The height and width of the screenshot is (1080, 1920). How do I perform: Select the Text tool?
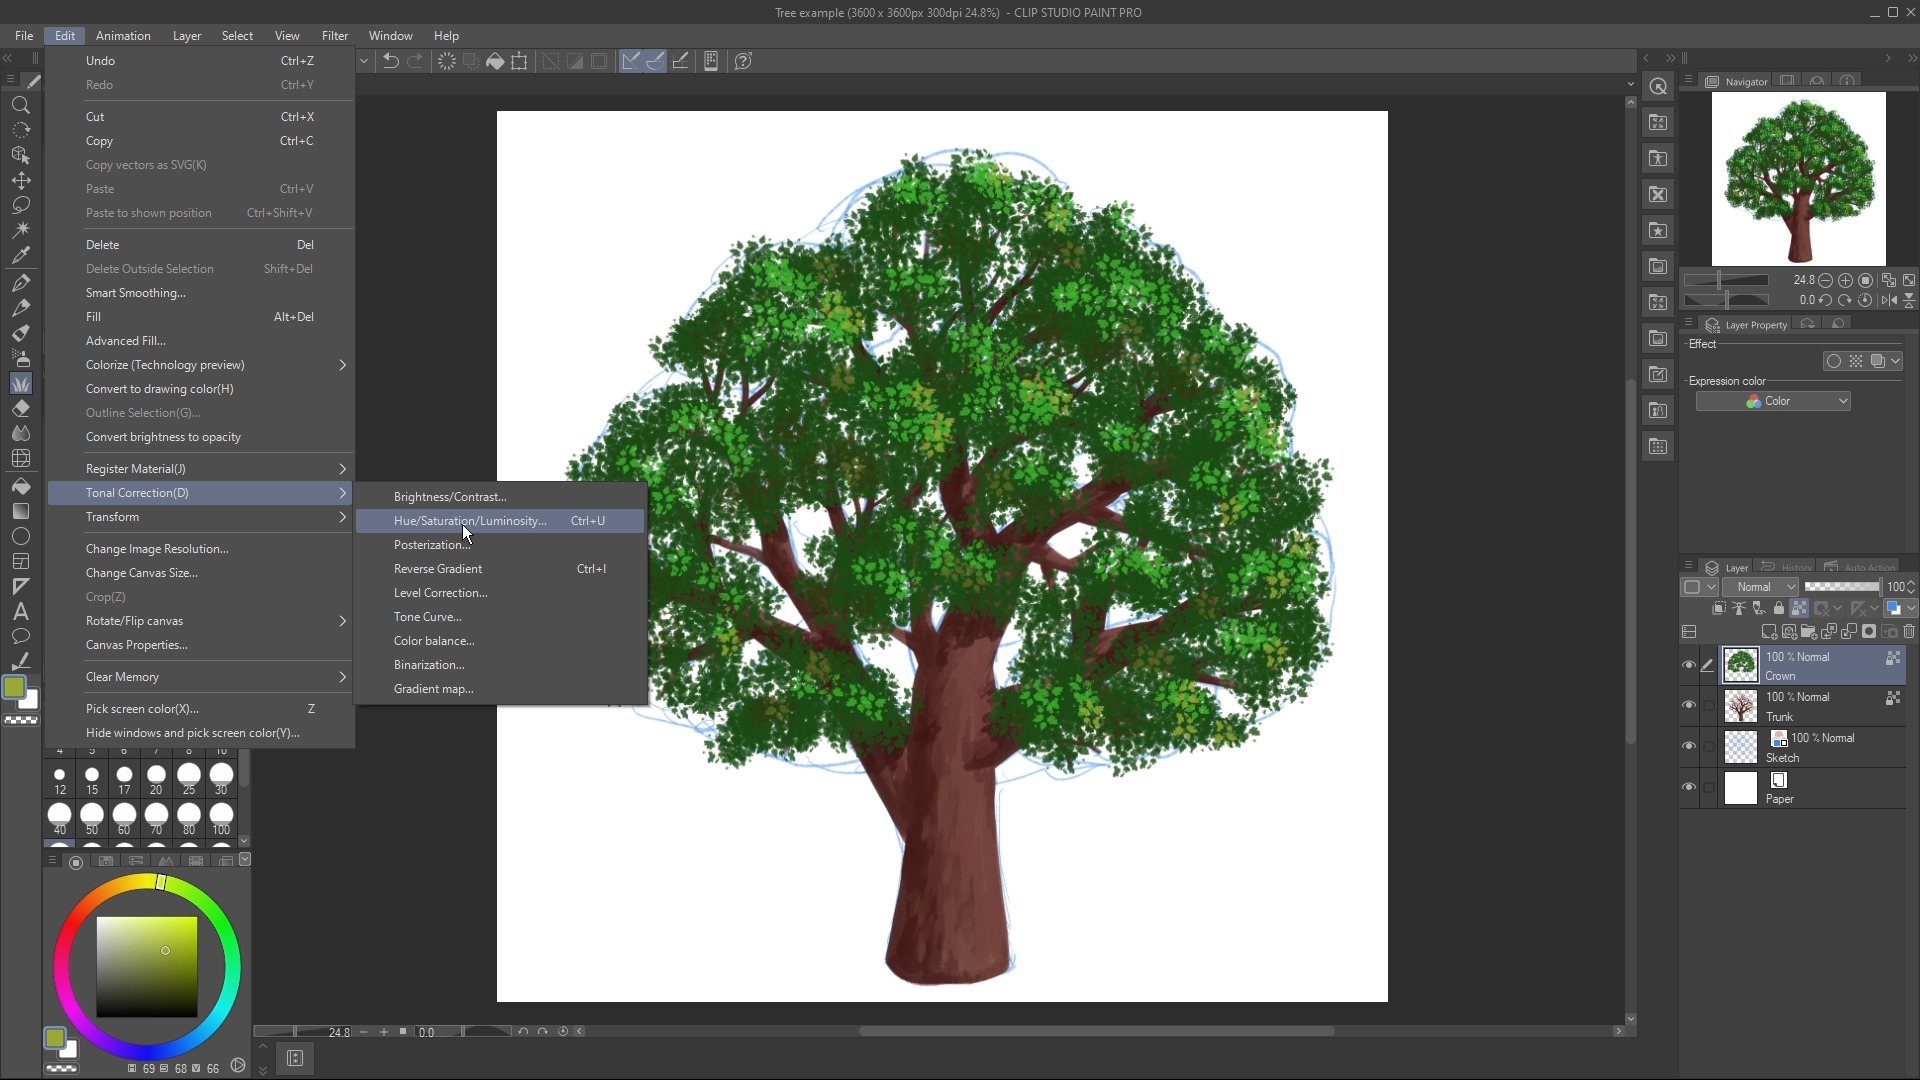point(20,611)
